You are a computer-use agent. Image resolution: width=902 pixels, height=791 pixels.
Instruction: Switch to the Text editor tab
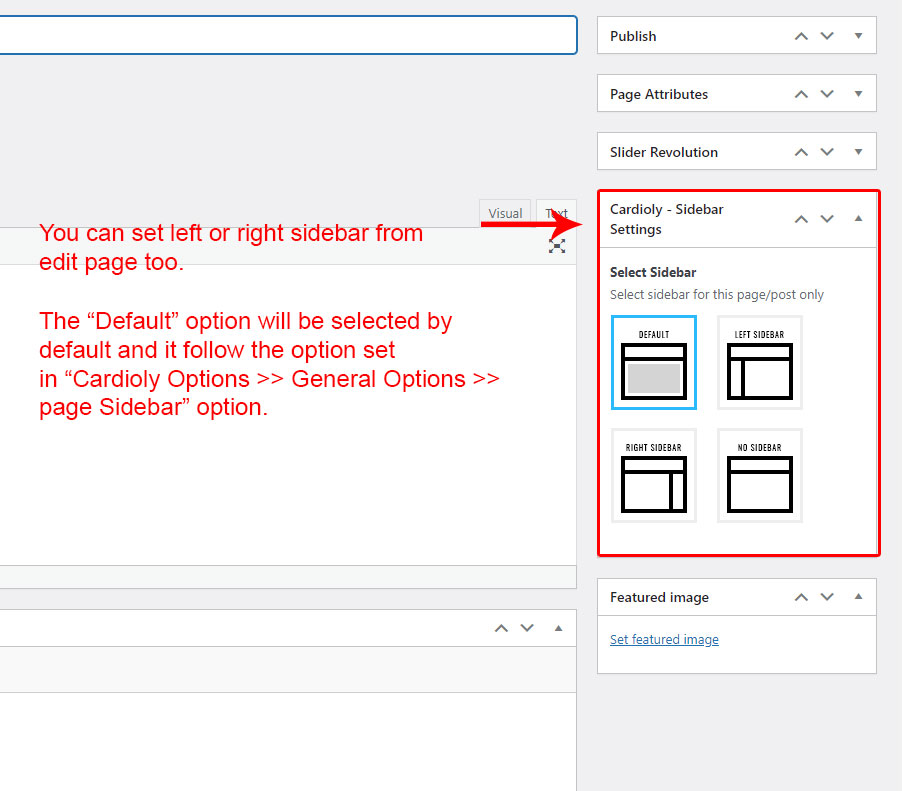[556, 213]
